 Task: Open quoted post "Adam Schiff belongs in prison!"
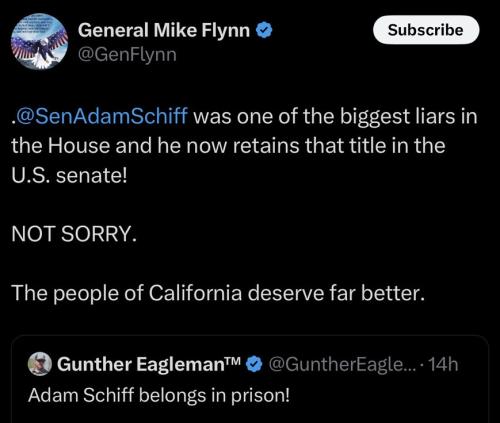click(x=250, y=379)
